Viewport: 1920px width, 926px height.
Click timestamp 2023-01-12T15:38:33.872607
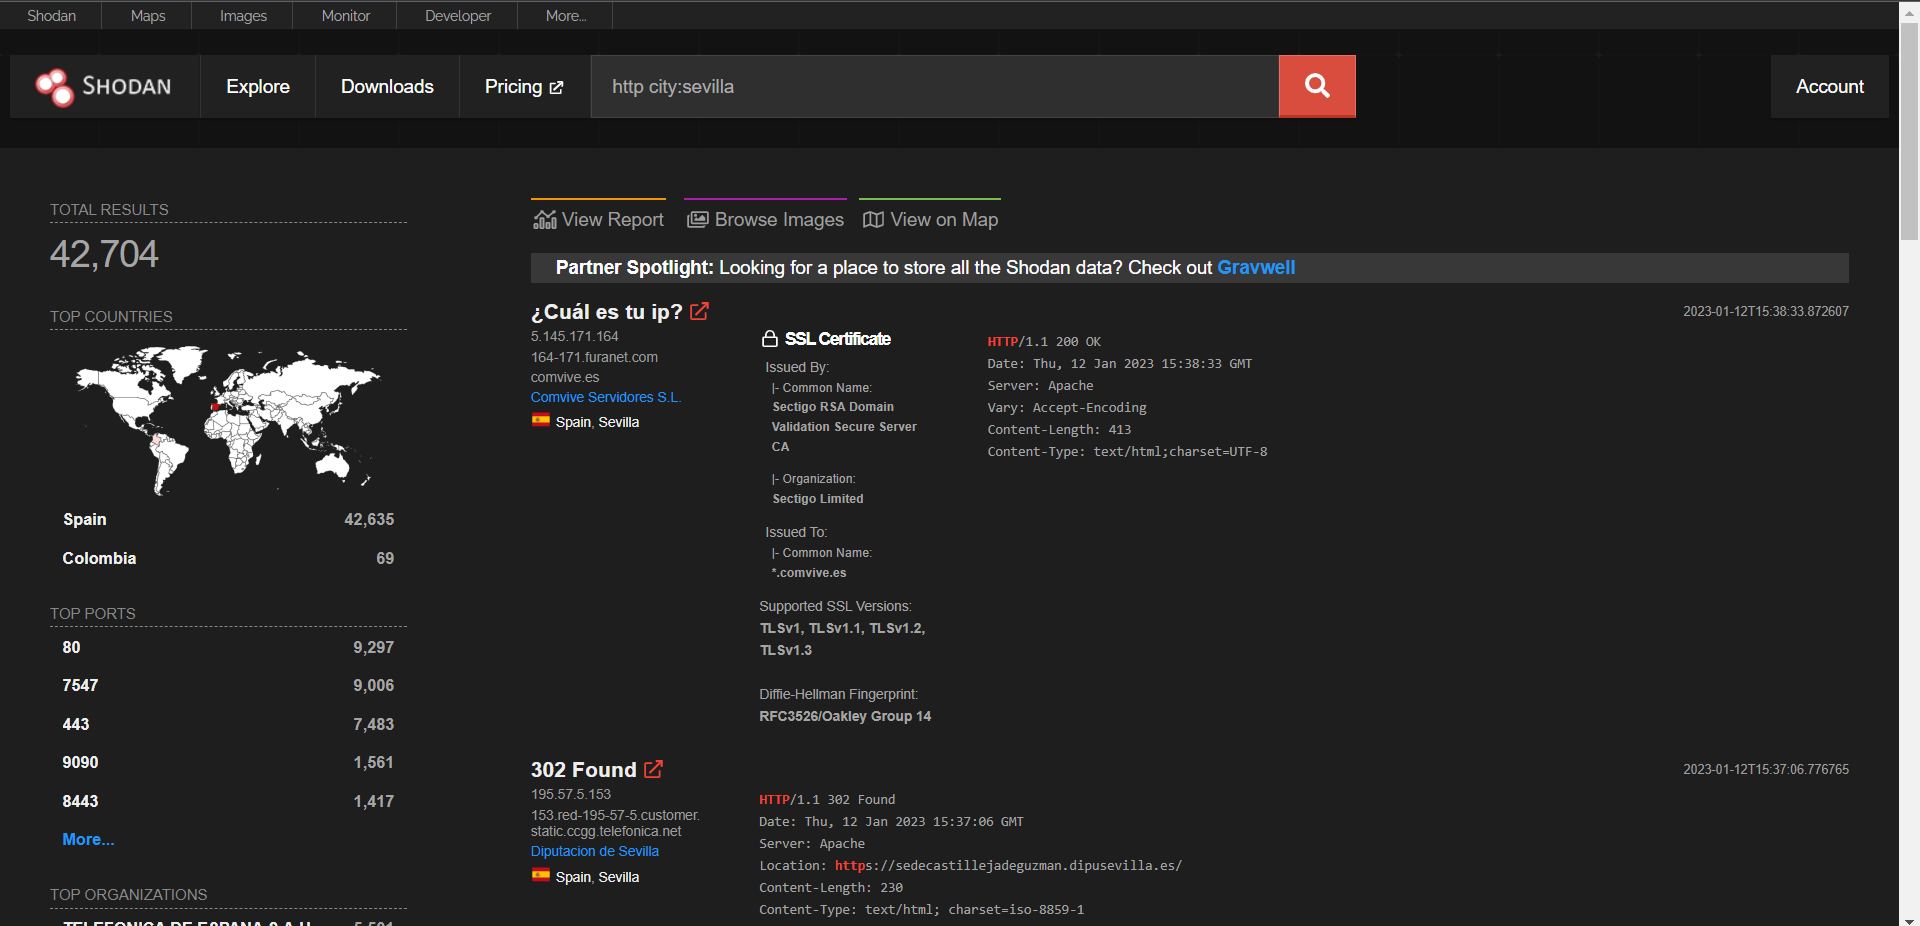(x=1766, y=312)
